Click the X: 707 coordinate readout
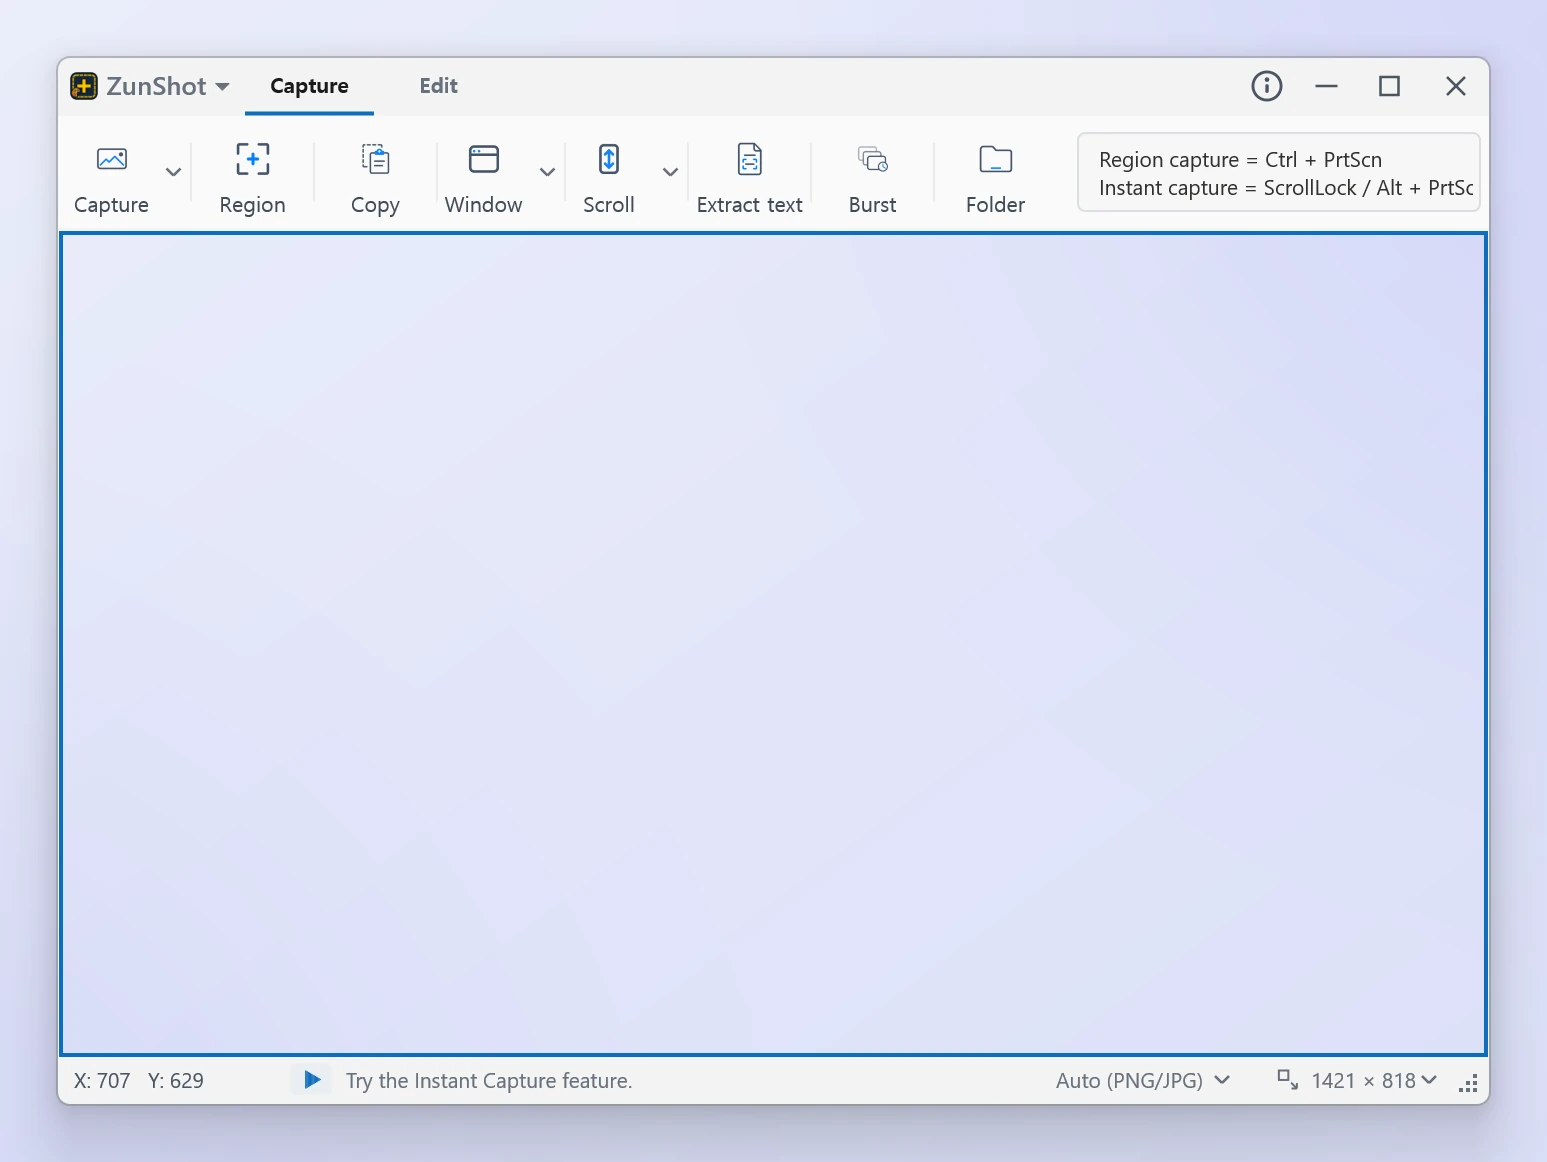The width and height of the screenshot is (1547, 1162). coord(102,1081)
